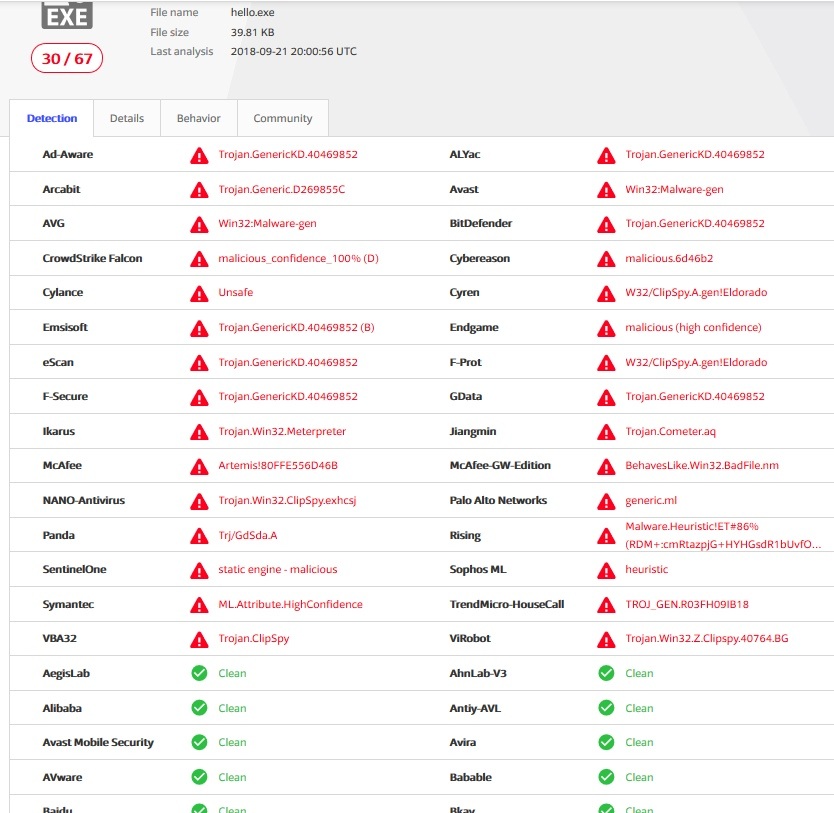This screenshot has height=813, width=834.
Task: Click the 30 / 67 detection score badge
Action: 67,58
